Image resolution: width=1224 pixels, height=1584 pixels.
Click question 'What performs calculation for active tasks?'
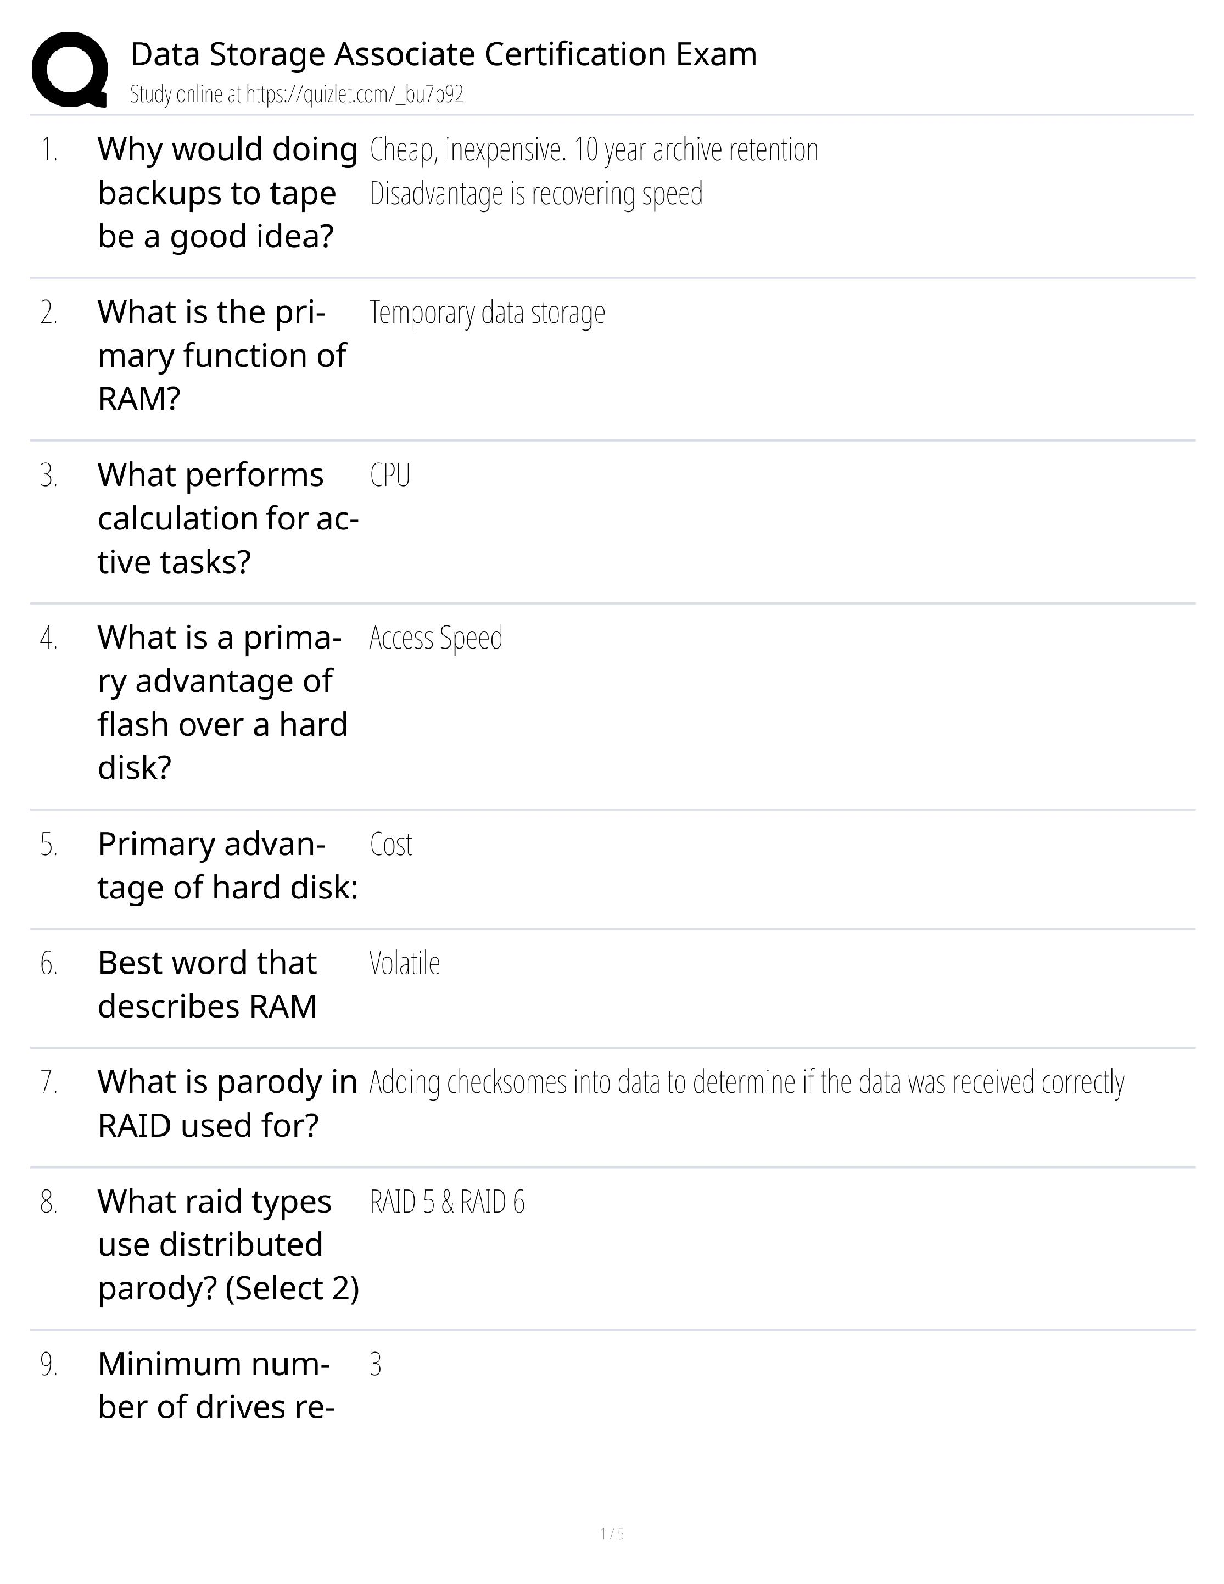pos(227,518)
